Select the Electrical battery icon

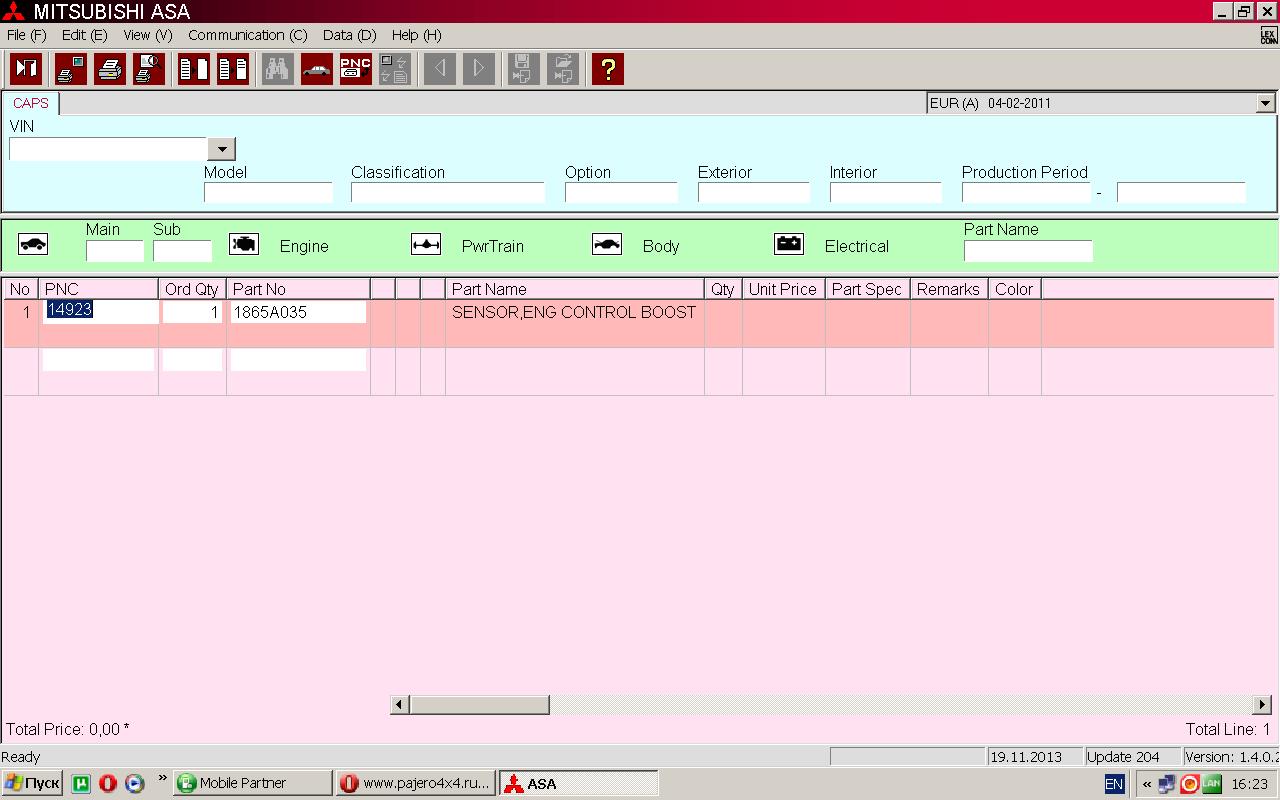tap(789, 245)
